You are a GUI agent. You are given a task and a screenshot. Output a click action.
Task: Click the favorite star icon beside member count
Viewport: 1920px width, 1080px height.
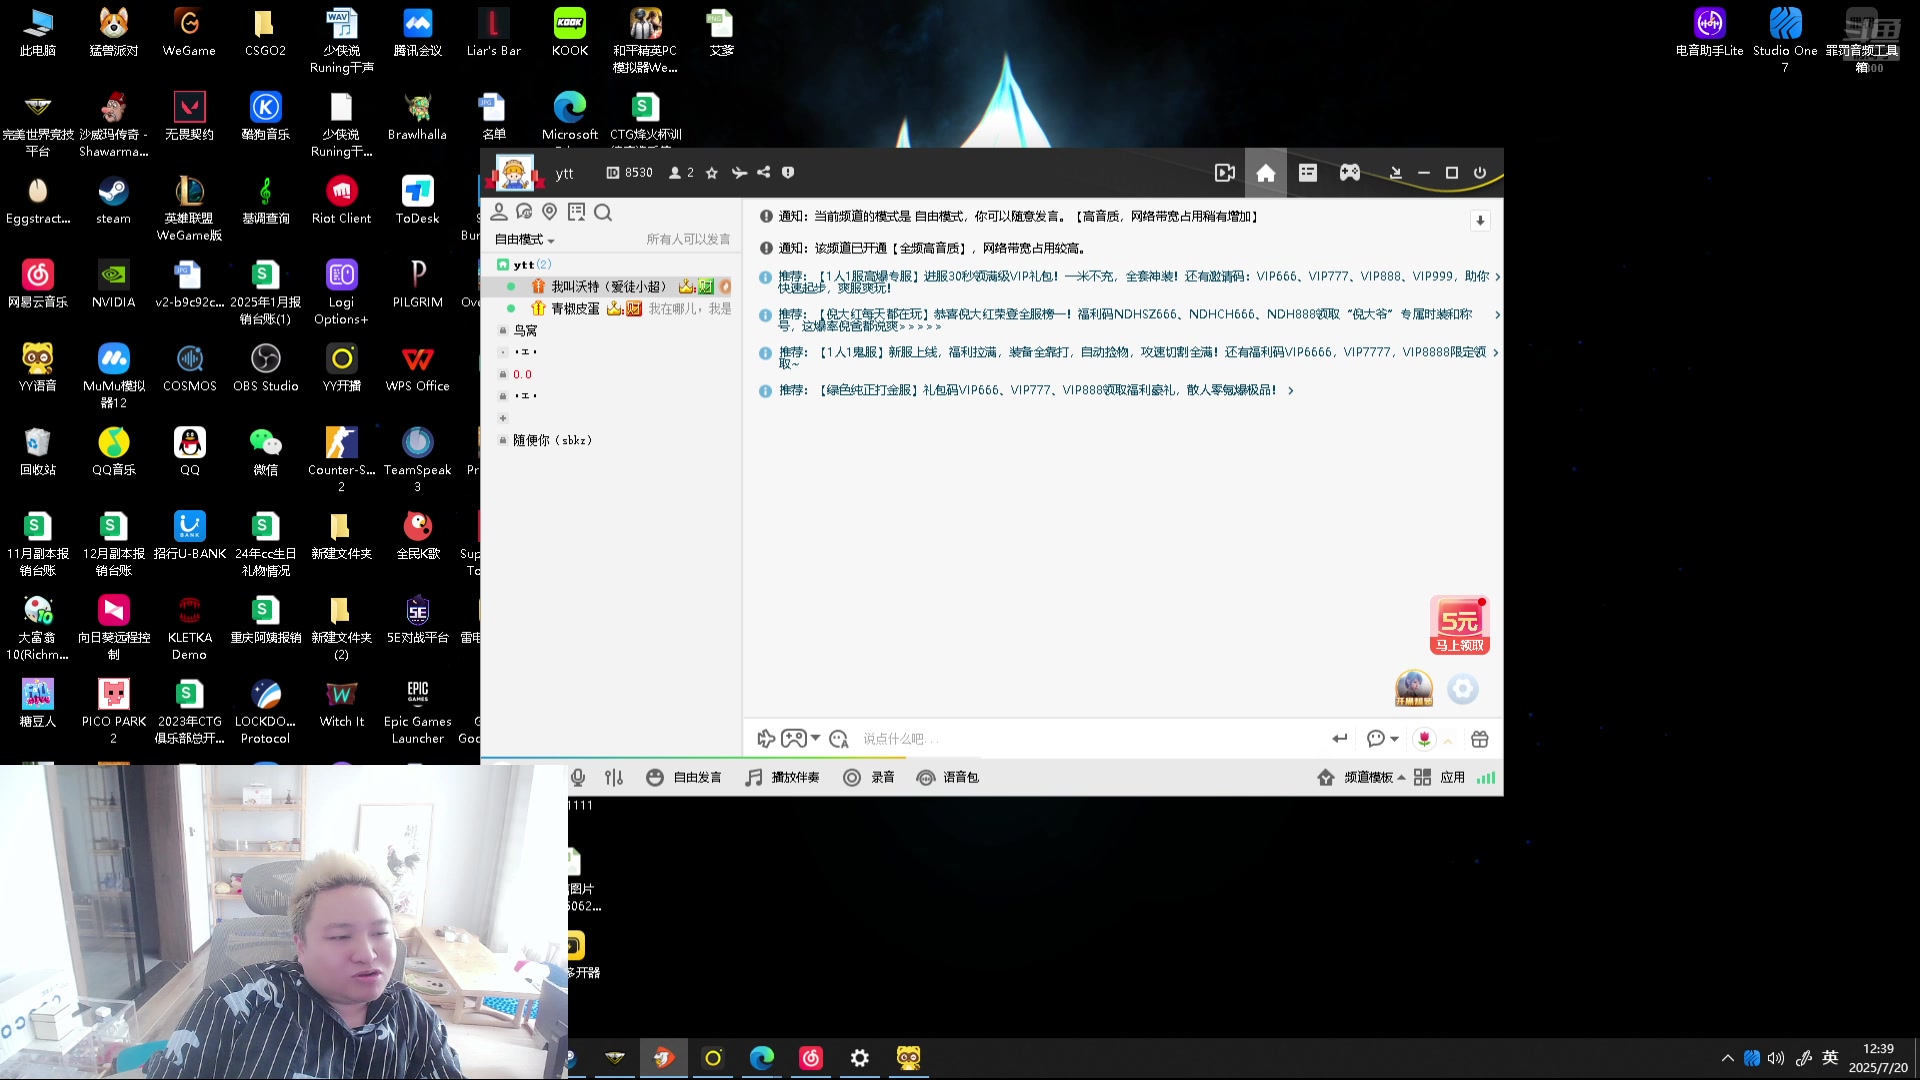pyautogui.click(x=712, y=173)
